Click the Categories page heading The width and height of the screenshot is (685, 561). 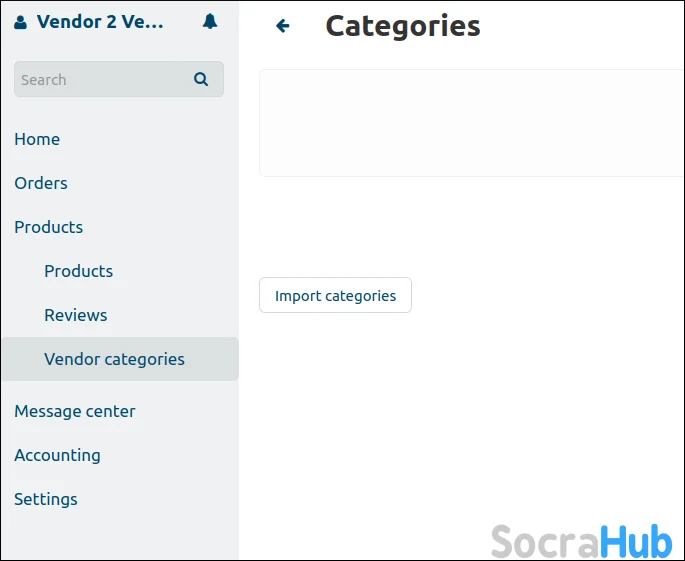402,26
